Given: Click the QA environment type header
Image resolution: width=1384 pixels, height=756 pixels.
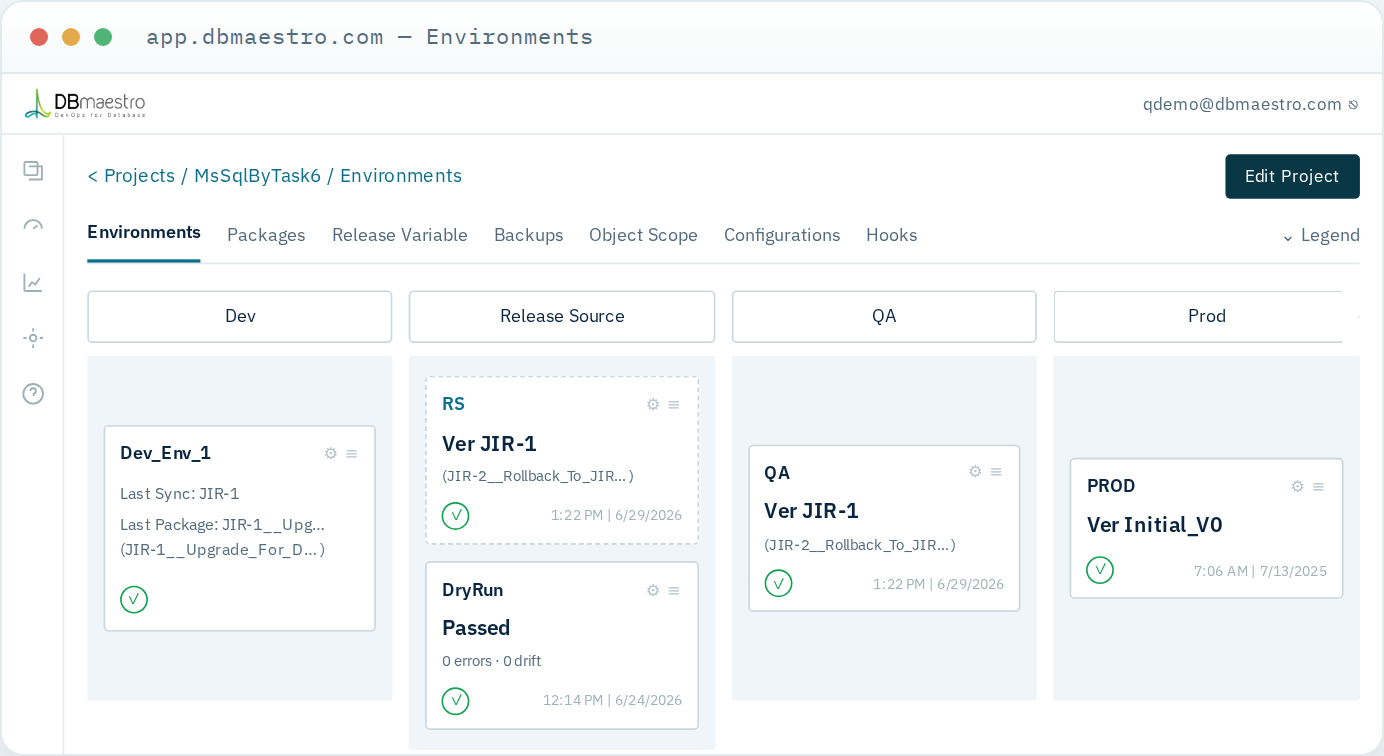Looking at the screenshot, I should 884,316.
